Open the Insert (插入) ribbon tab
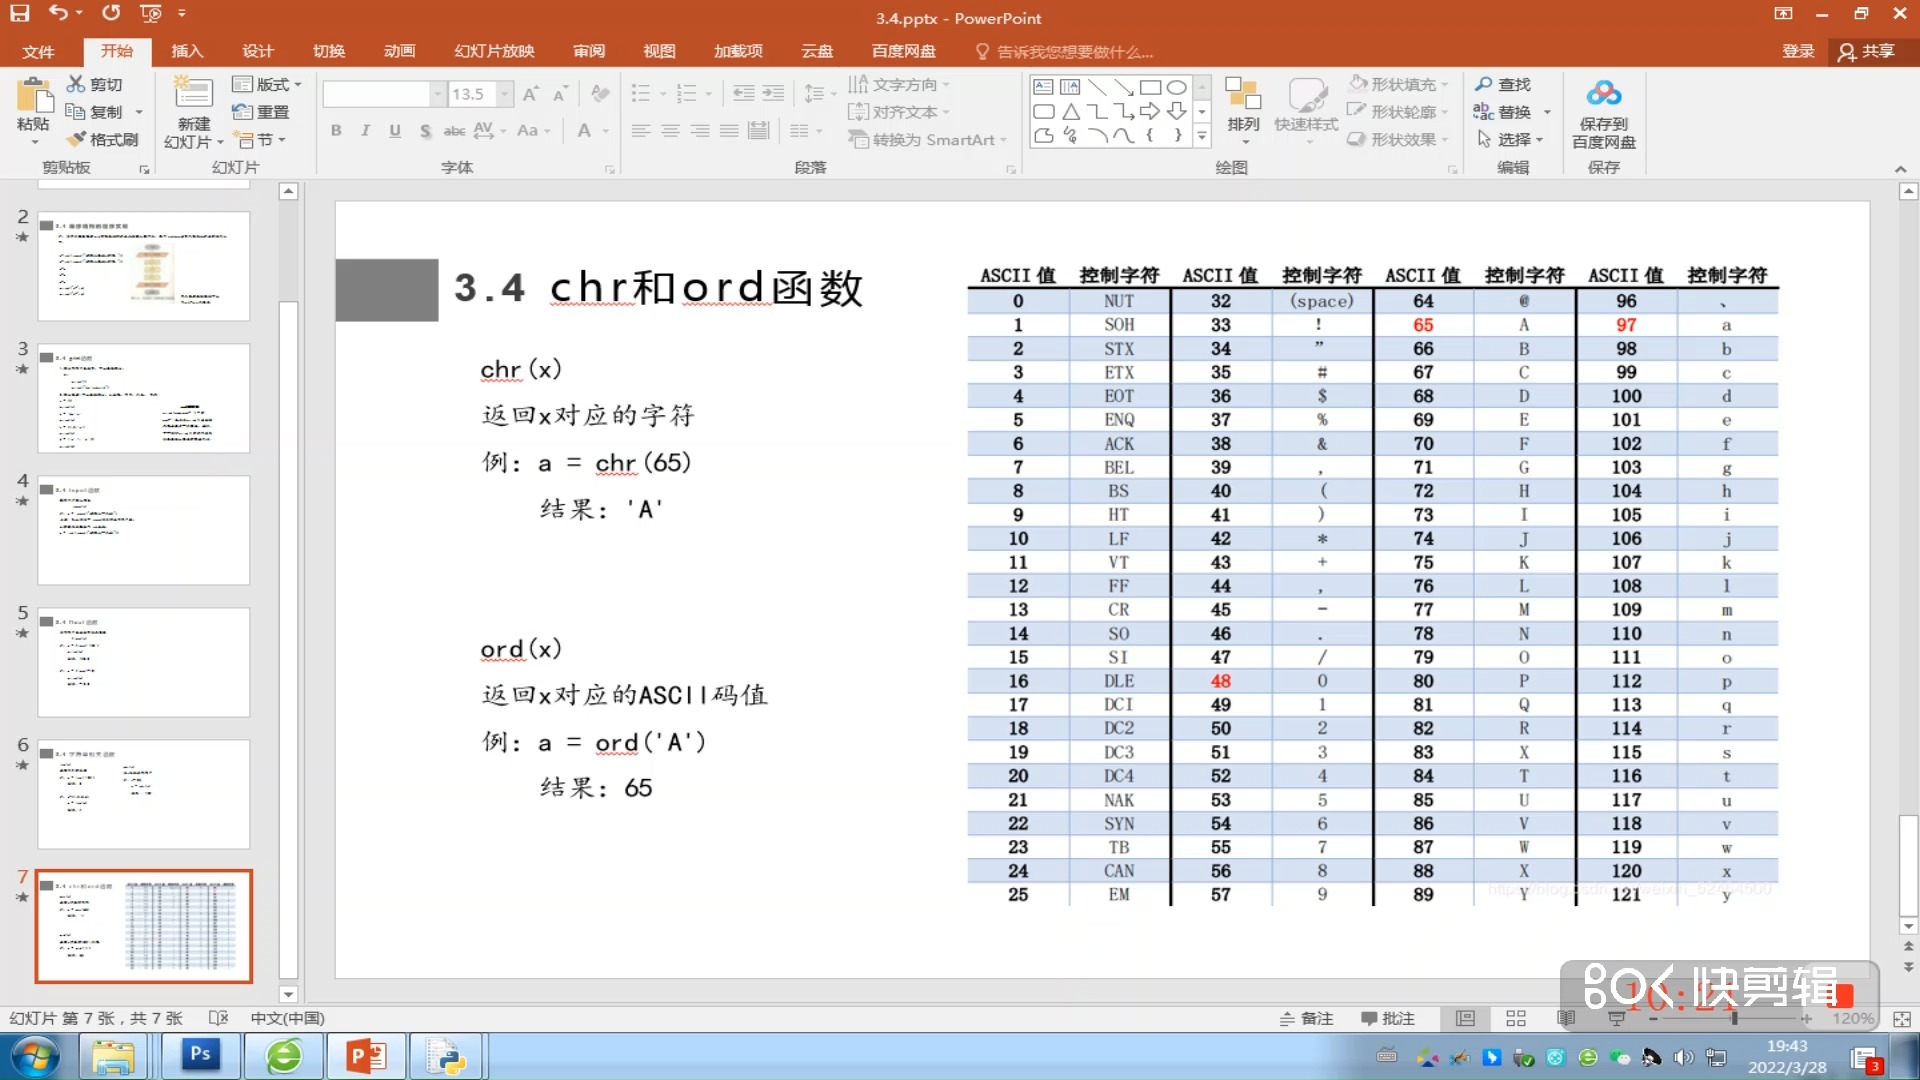 (x=186, y=51)
